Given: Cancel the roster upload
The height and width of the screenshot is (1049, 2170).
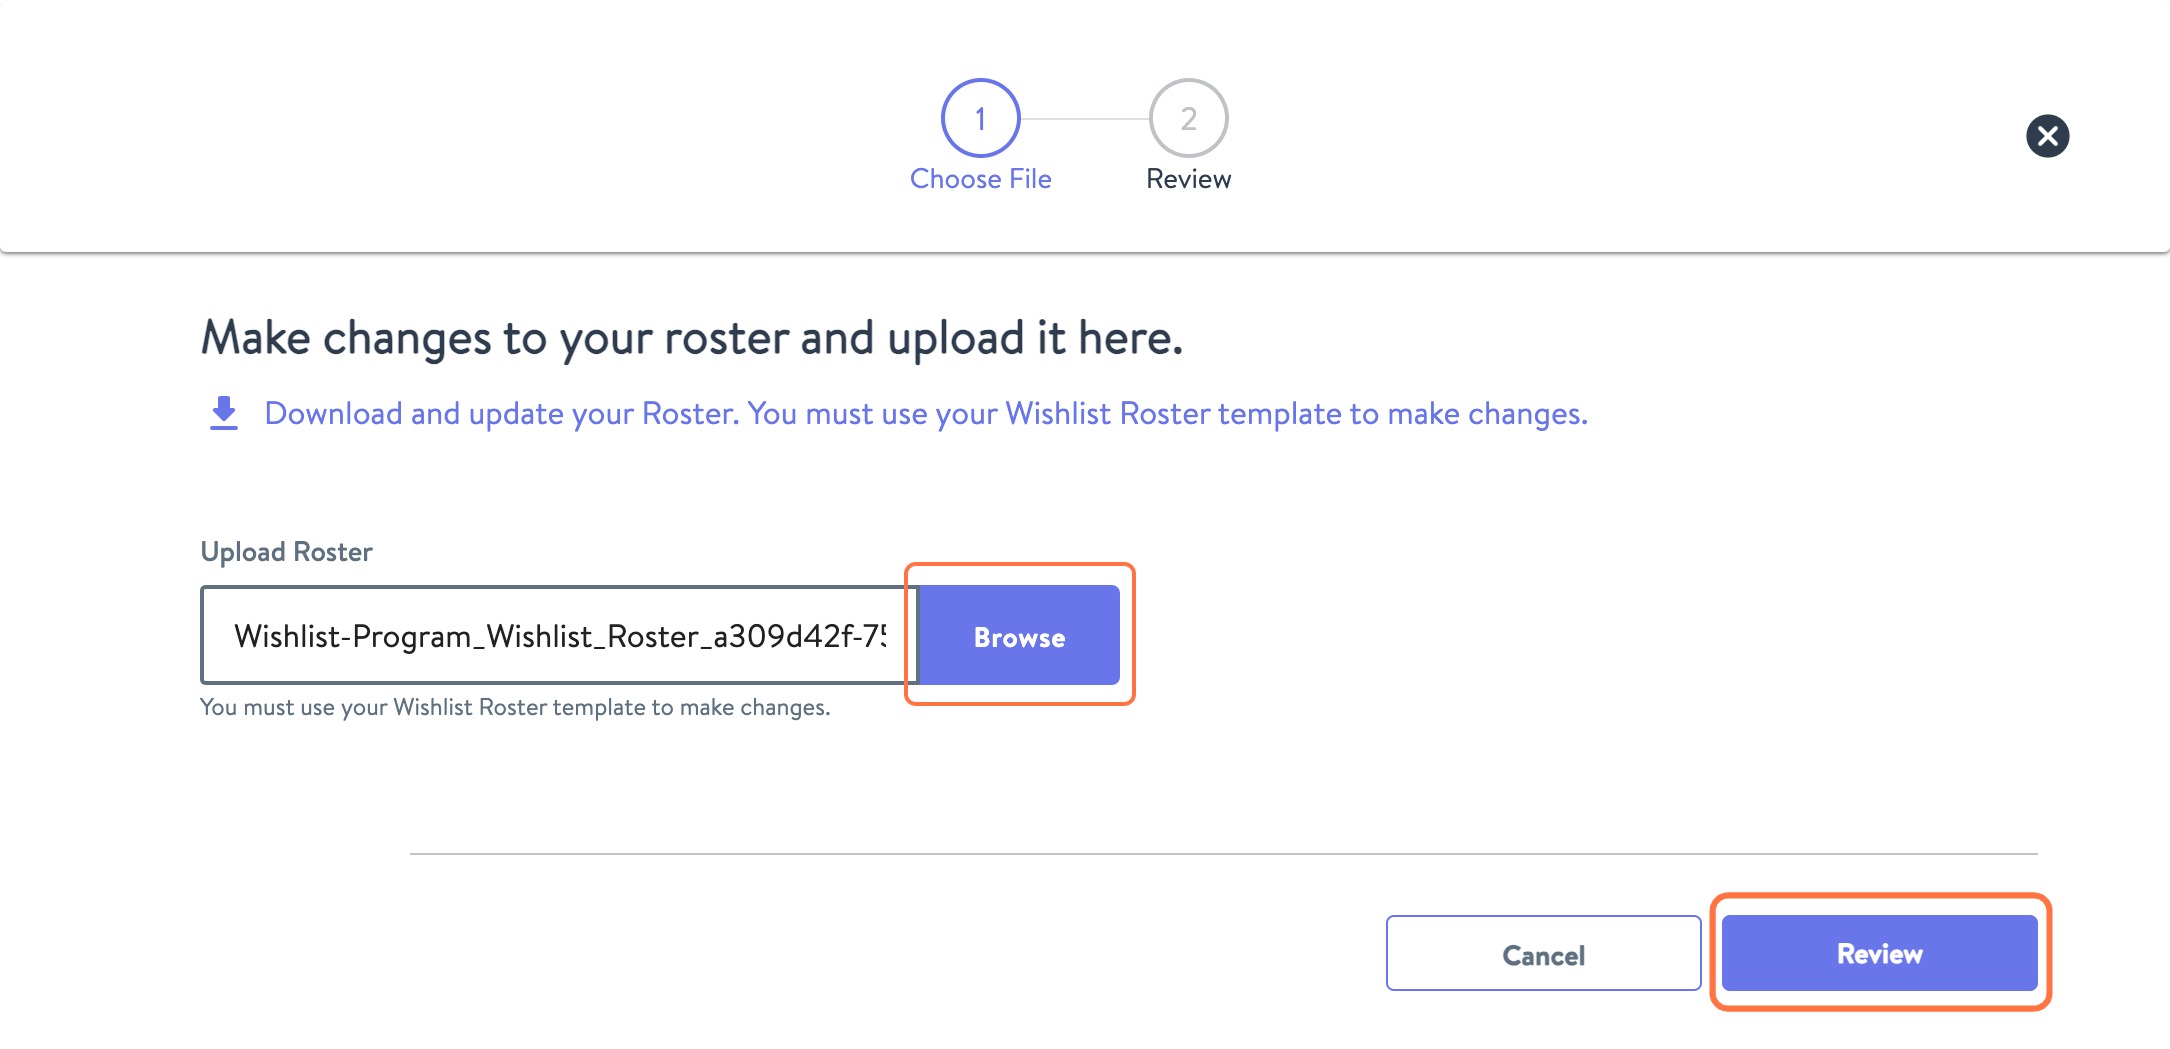Looking at the screenshot, I should [1542, 953].
